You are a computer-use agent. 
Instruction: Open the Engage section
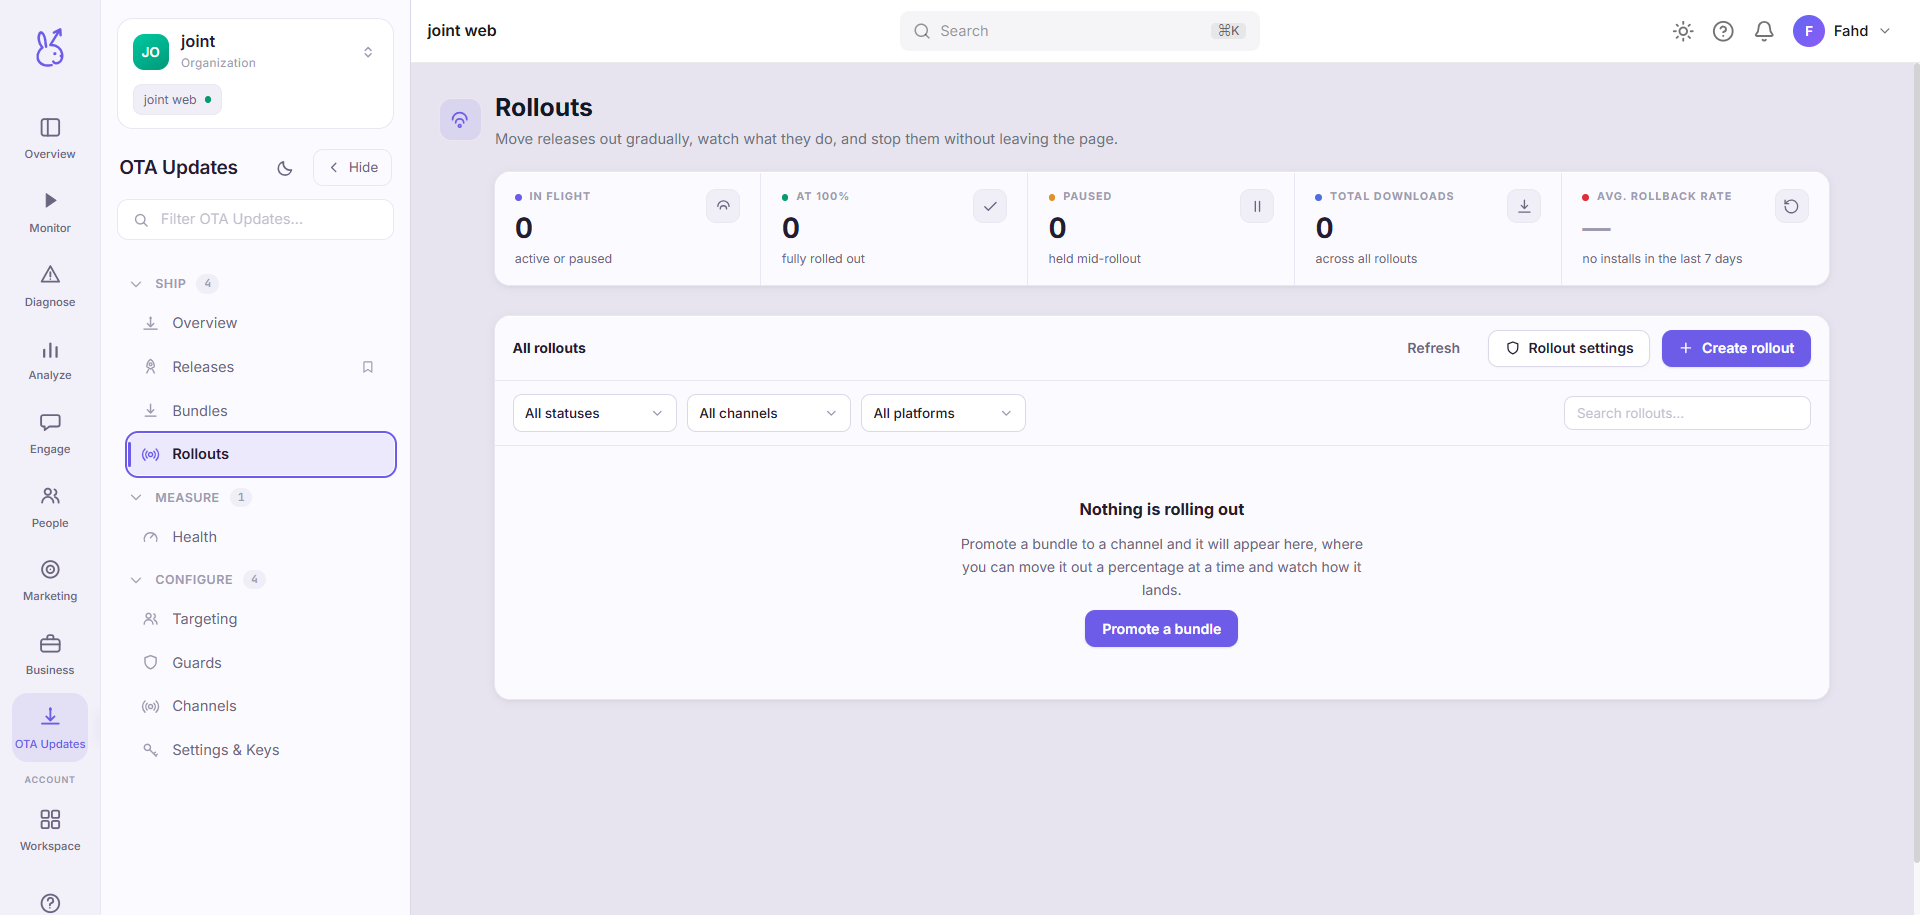50,434
